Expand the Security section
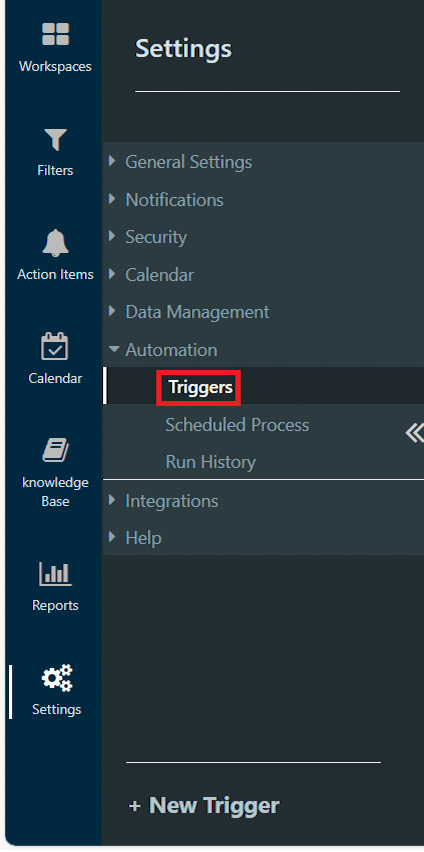This screenshot has width=424, height=852. coord(264,237)
